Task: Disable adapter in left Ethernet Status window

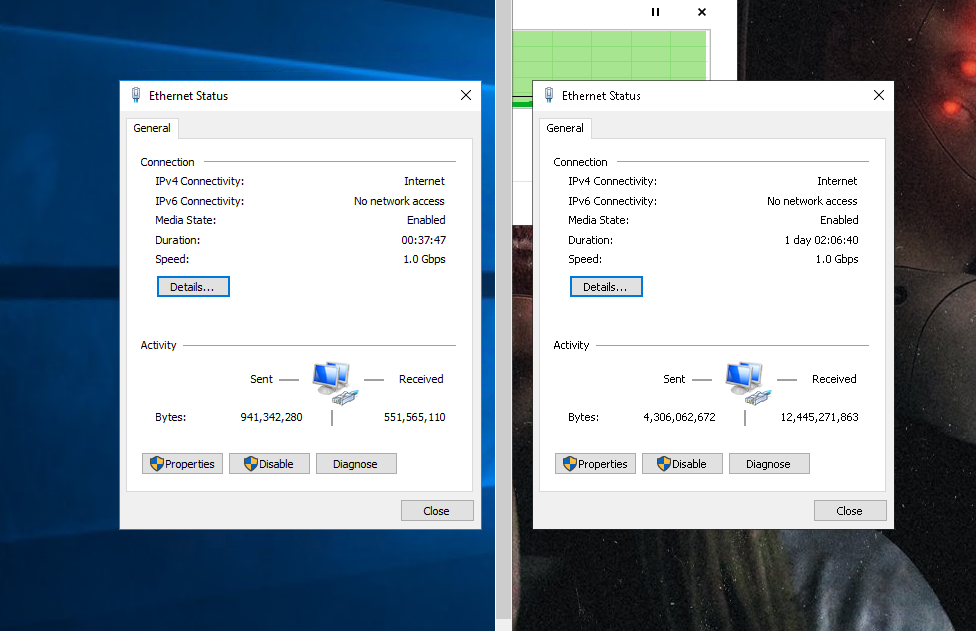Action: (269, 464)
